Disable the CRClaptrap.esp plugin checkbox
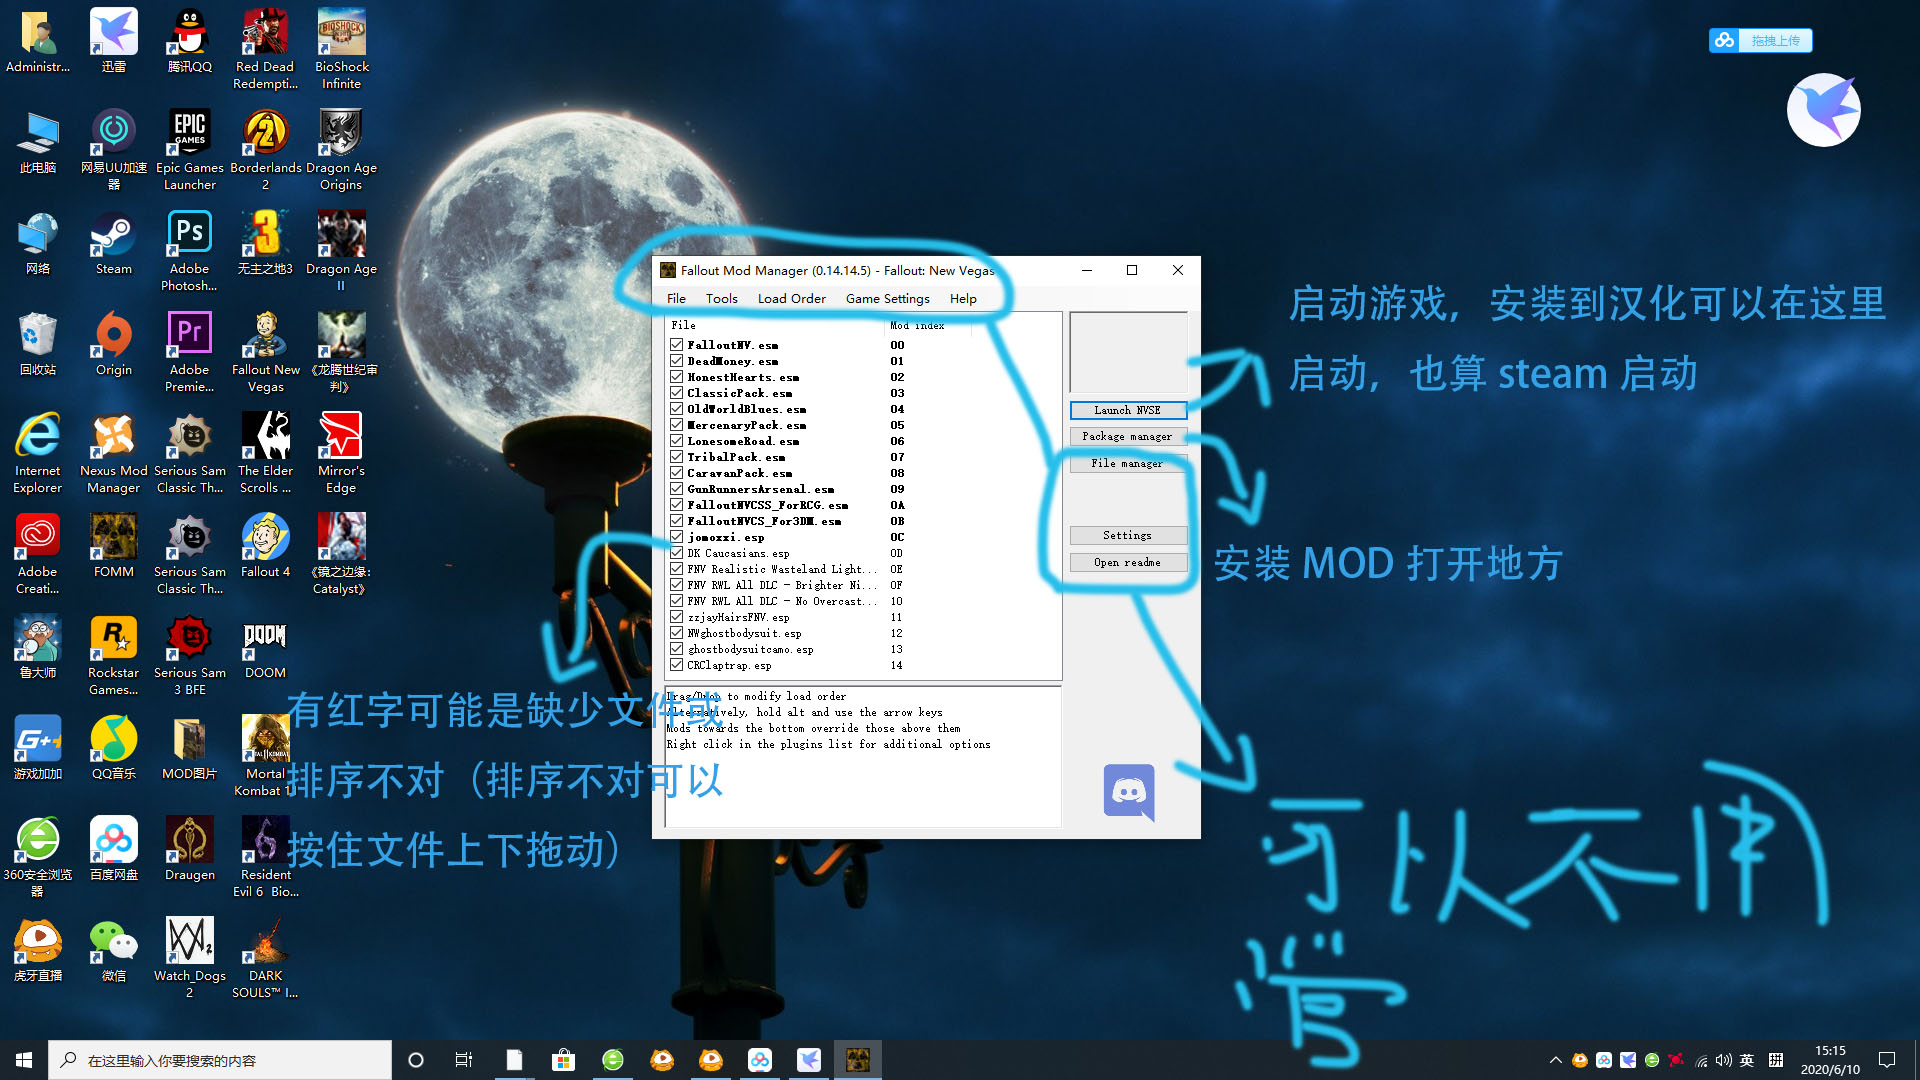 pos(677,665)
